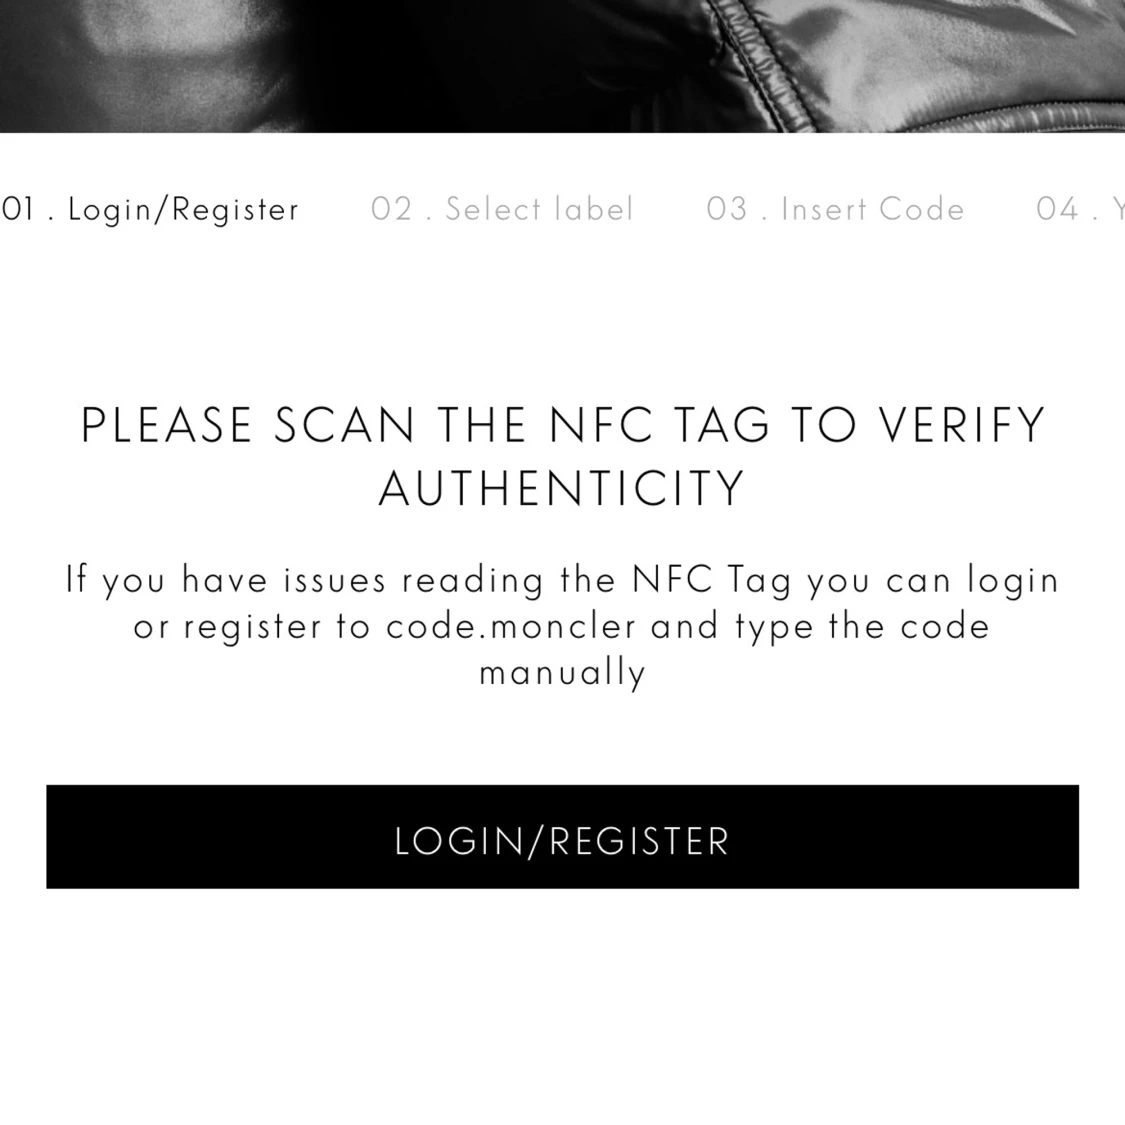Select the partially visible 04 step

click(x=1080, y=209)
